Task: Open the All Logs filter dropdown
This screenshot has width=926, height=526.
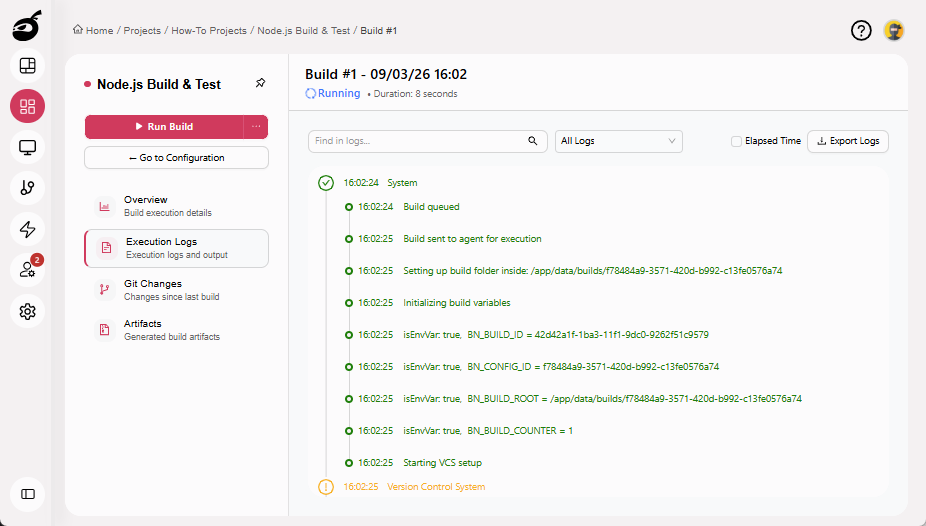Action: (x=618, y=141)
